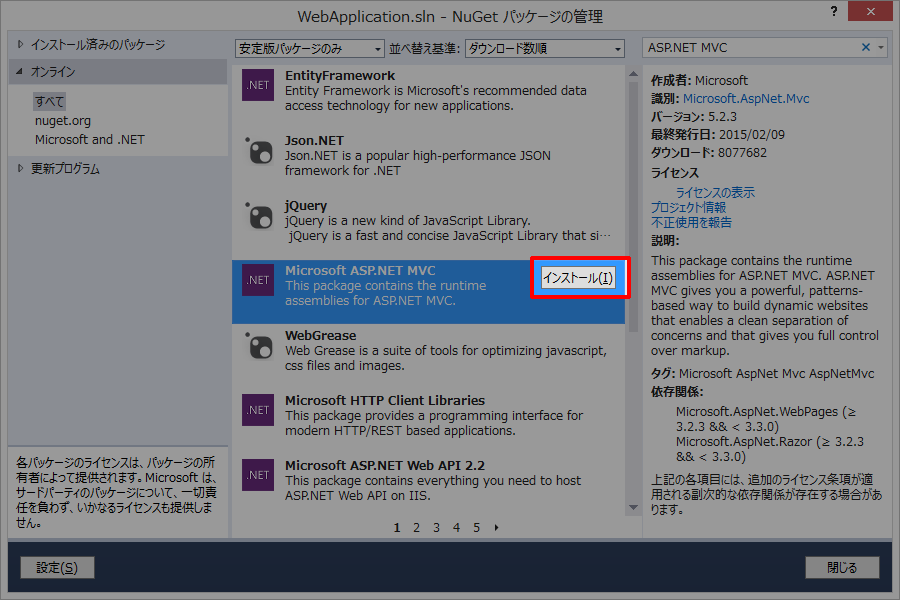The width and height of the screenshot is (900, 600).
Task: Open the help question mark button
Action: pos(833,11)
